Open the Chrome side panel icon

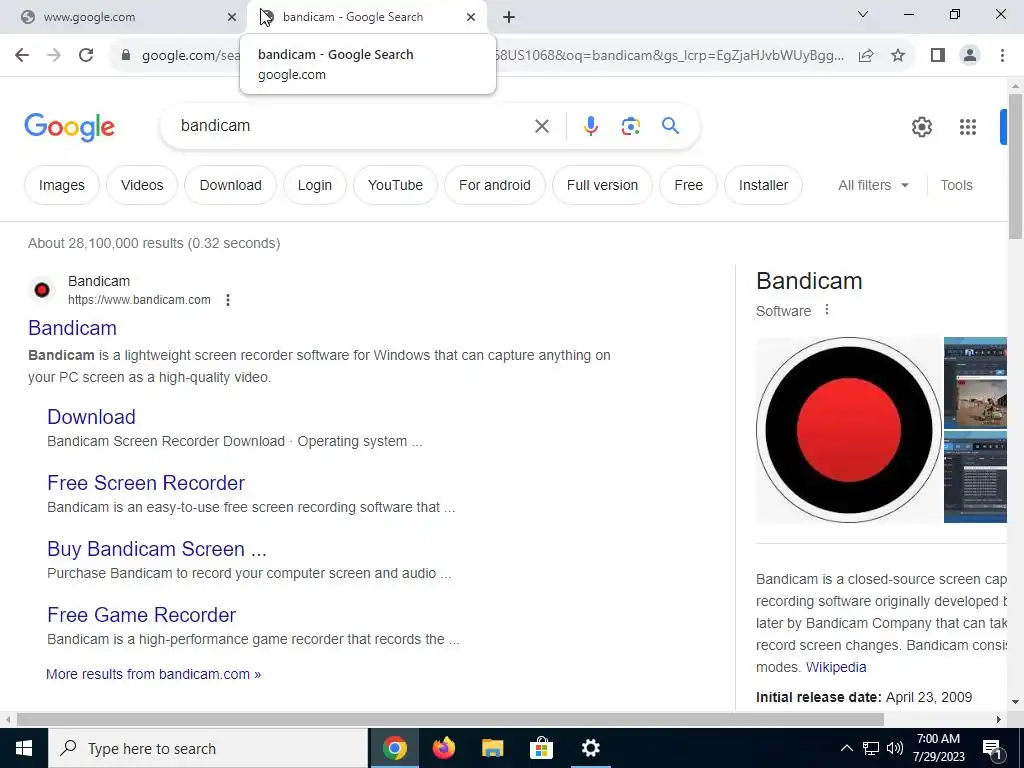click(938, 55)
